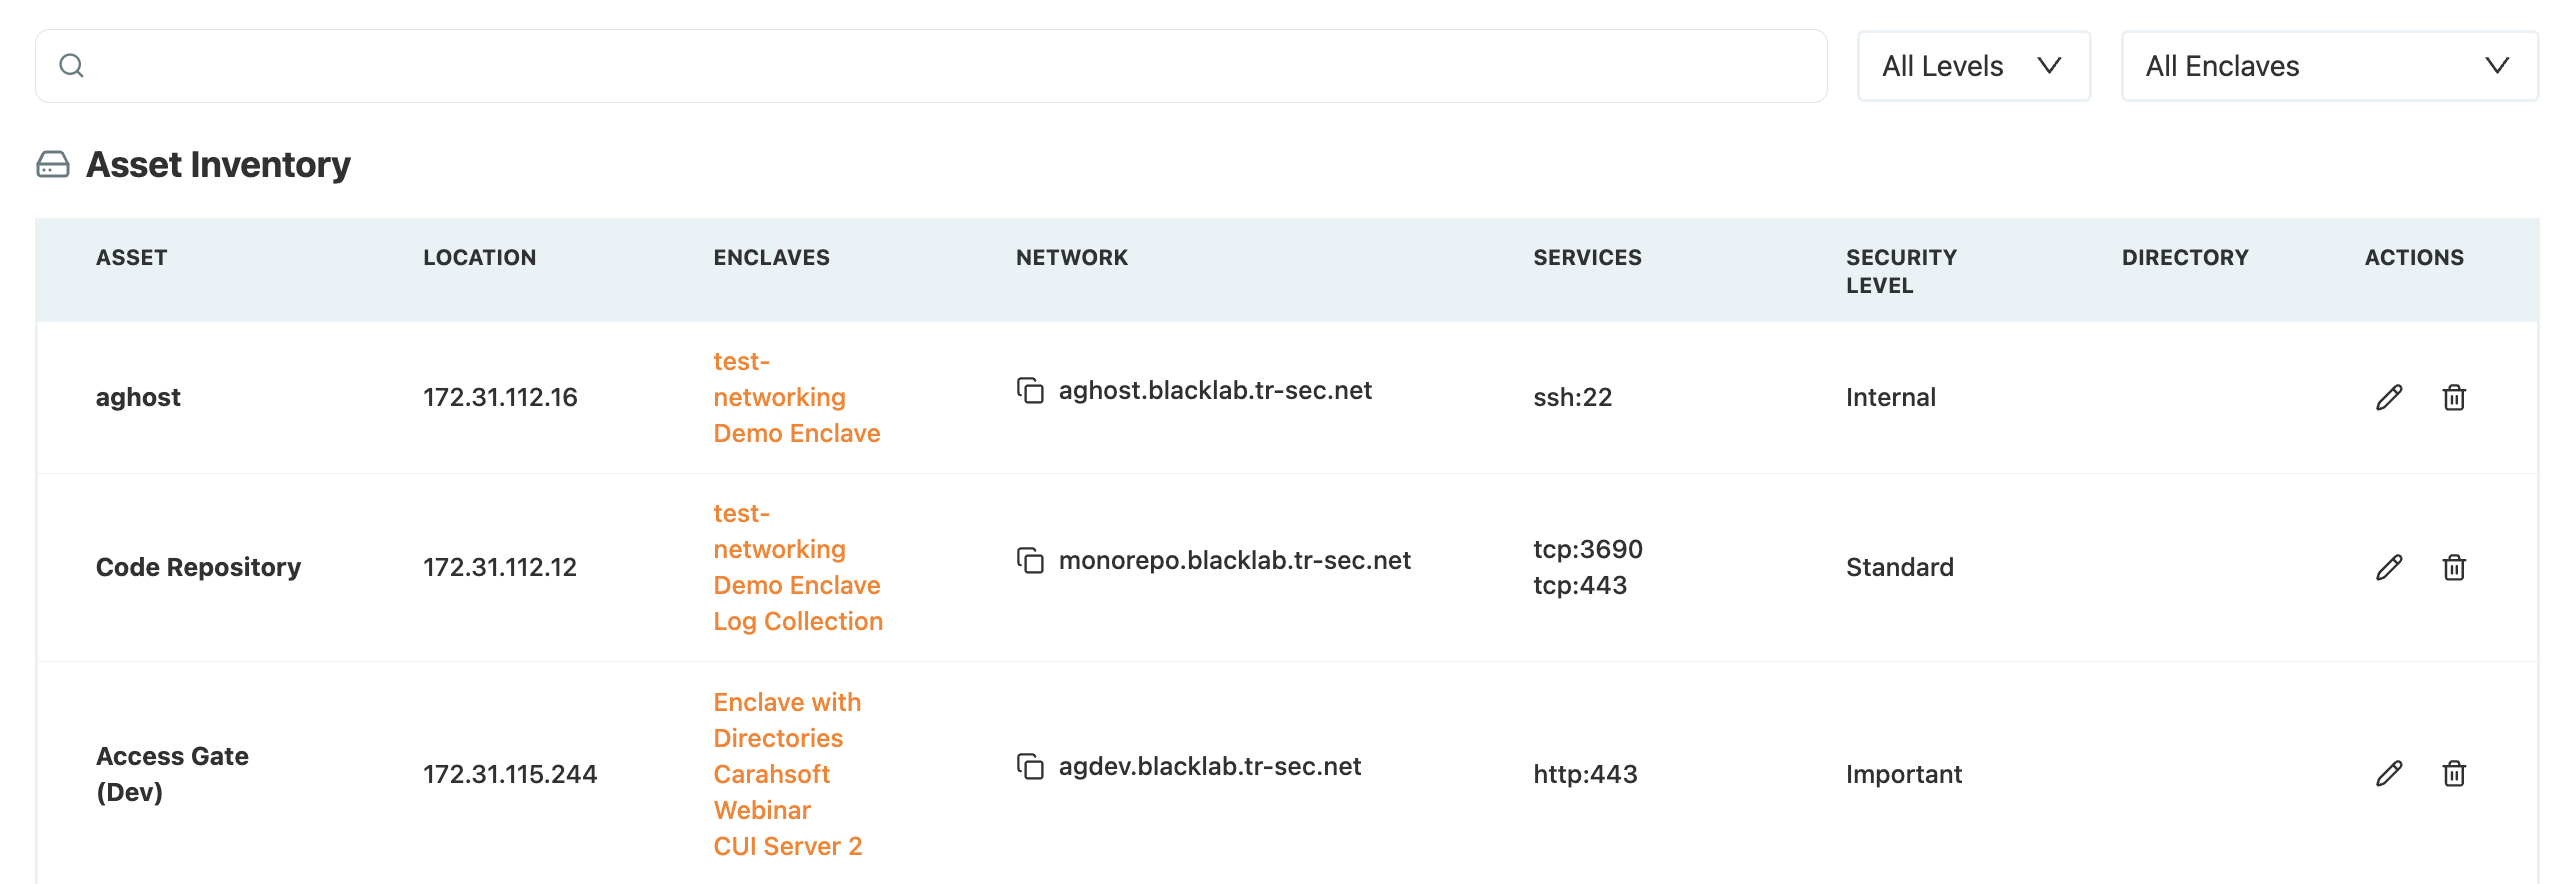Screen dimensions: 2566x884
Task: Edit the Access Gate (Dev) asset
Action: pyautogui.click(x=2389, y=773)
